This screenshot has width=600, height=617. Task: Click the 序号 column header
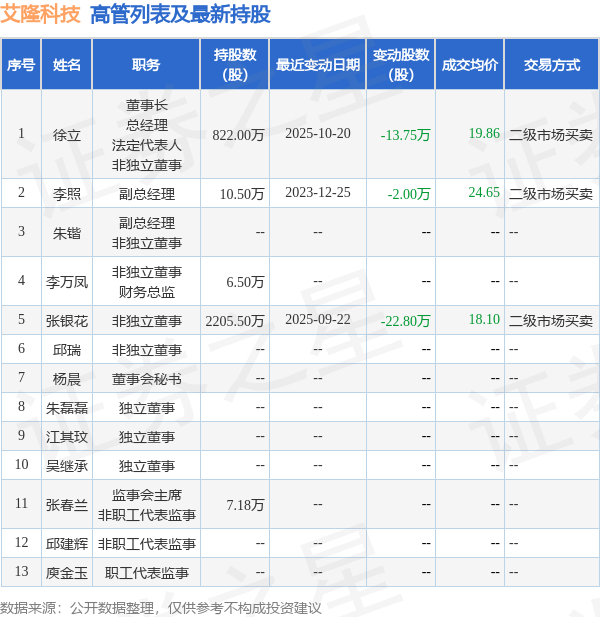(21, 65)
